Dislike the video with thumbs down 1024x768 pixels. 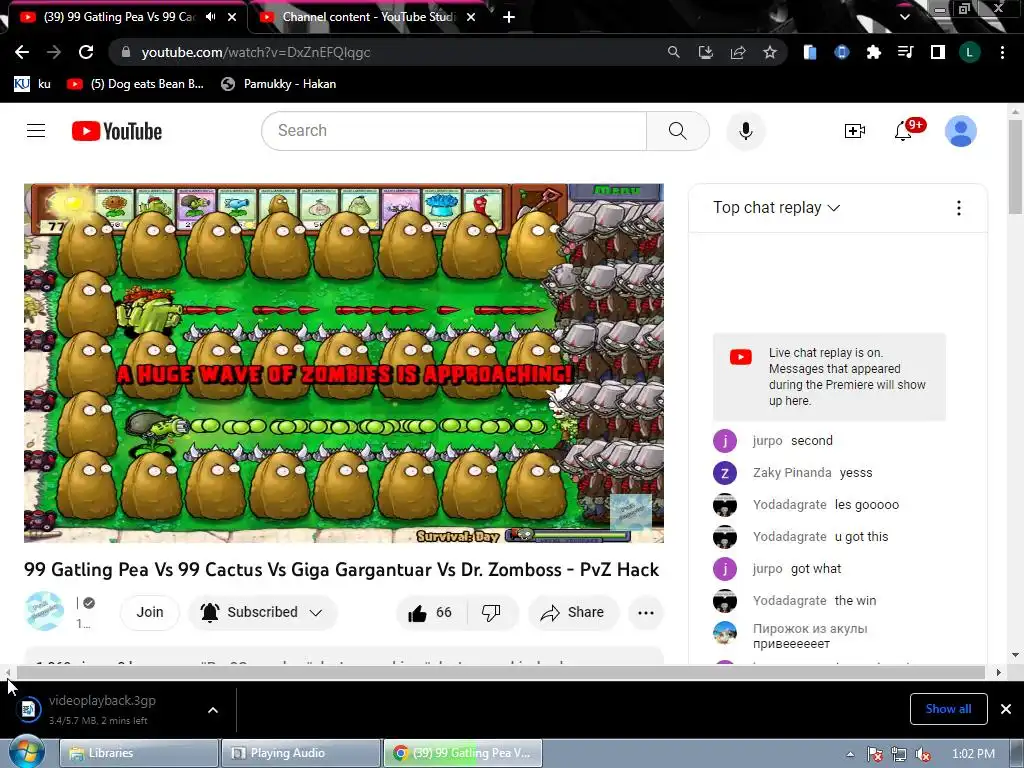[x=491, y=613]
